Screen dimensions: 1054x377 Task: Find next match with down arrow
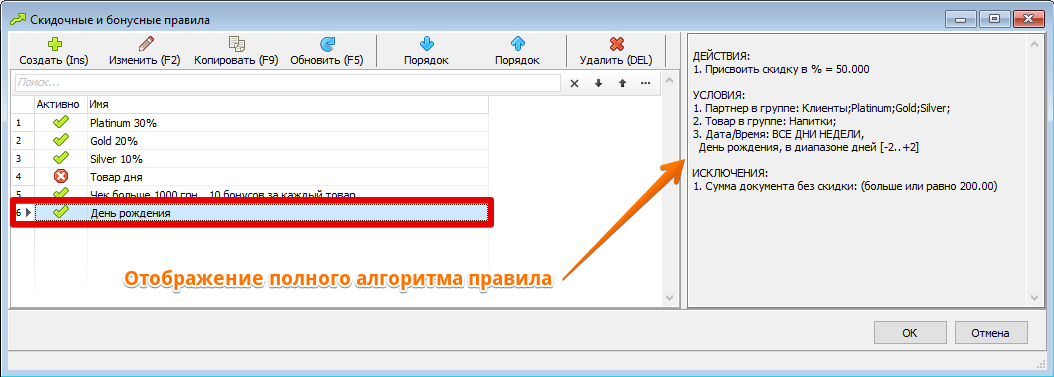(598, 83)
